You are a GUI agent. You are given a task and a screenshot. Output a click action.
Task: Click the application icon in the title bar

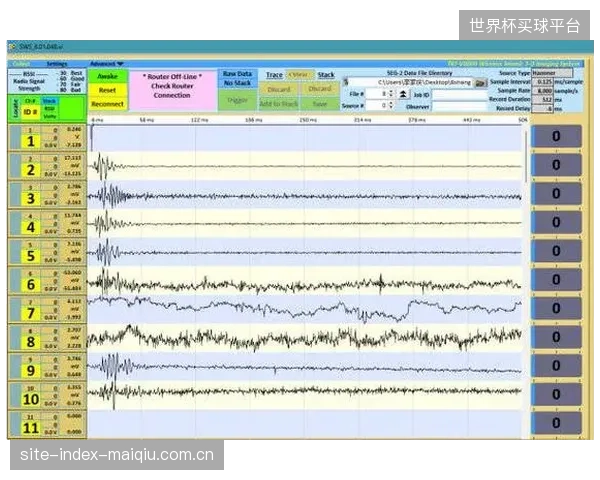(13, 47)
